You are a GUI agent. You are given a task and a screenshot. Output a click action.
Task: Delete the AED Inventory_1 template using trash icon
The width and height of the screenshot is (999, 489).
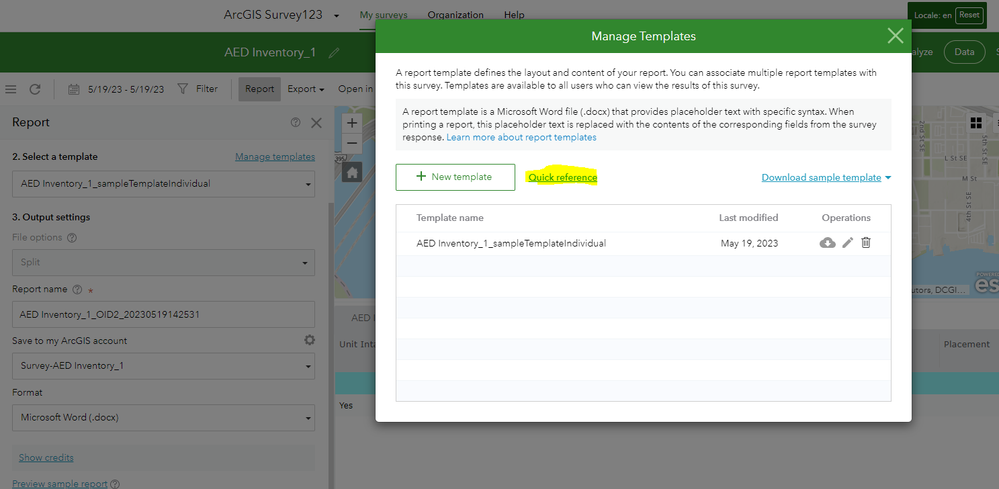click(866, 243)
